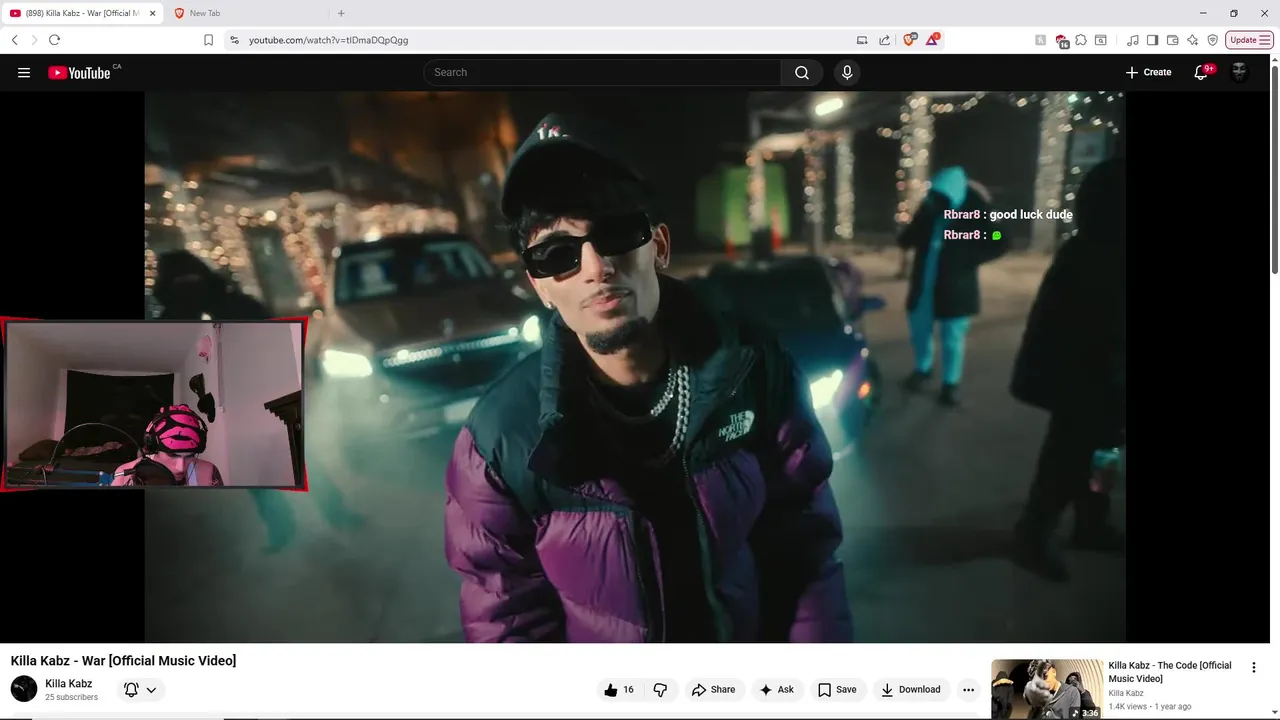Viewport: 1280px width, 720px height.
Task: Switch to the Killa Kabz War tab
Action: tap(82, 13)
